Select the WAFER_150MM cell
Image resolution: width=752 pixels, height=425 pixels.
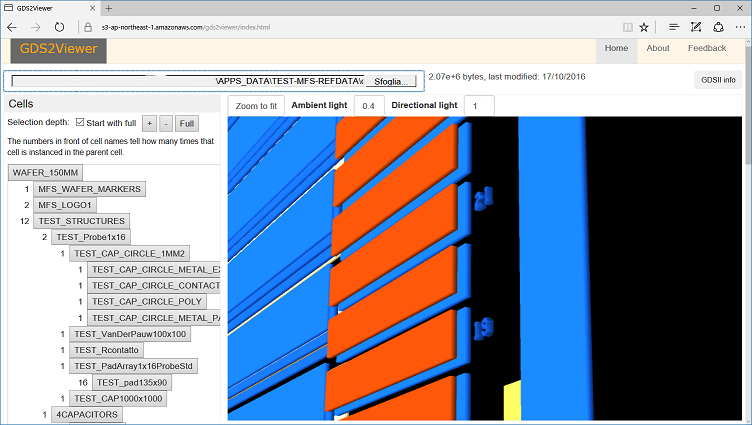click(x=45, y=173)
